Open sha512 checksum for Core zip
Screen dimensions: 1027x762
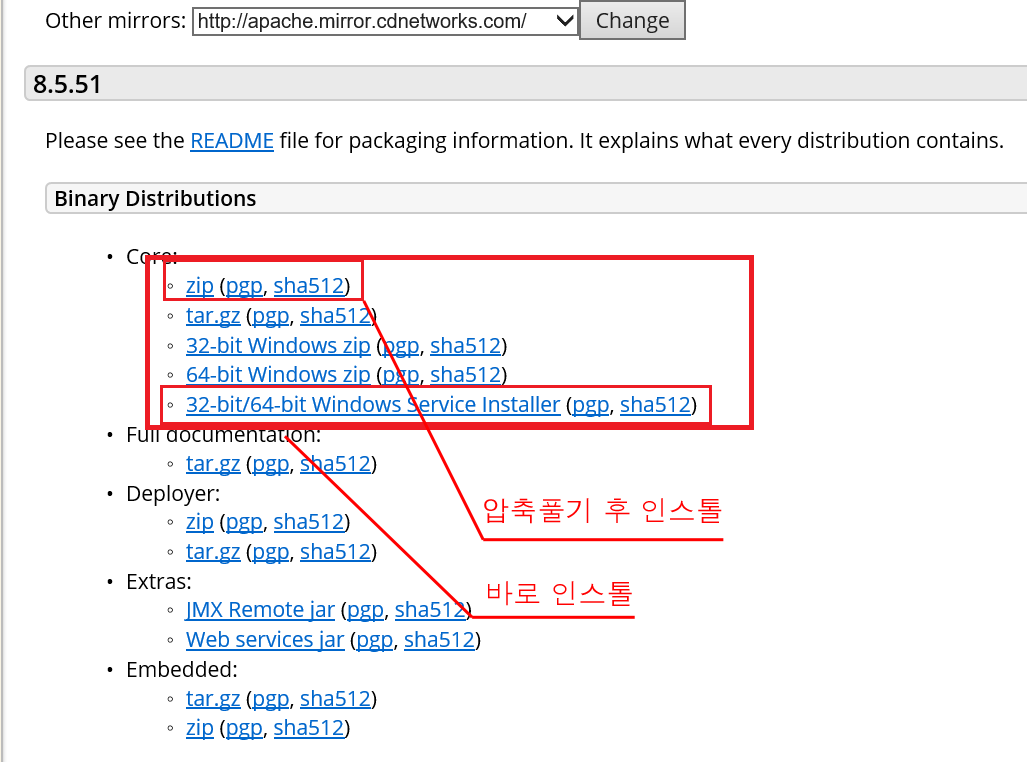coord(308,286)
